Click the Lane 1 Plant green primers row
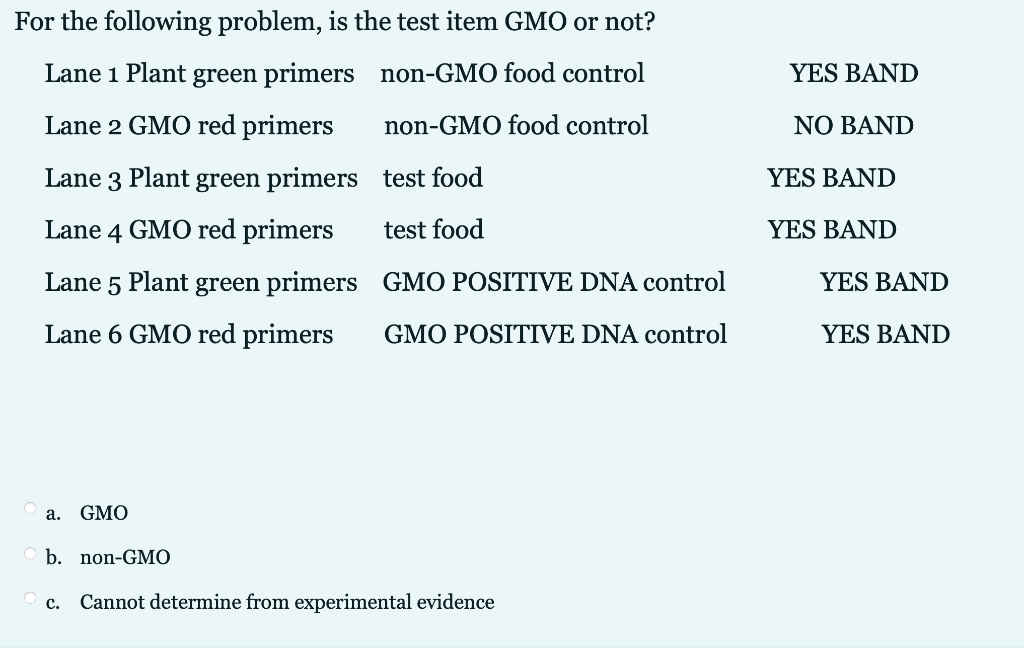The width and height of the screenshot is (1024, 650). tap(199, 73)
